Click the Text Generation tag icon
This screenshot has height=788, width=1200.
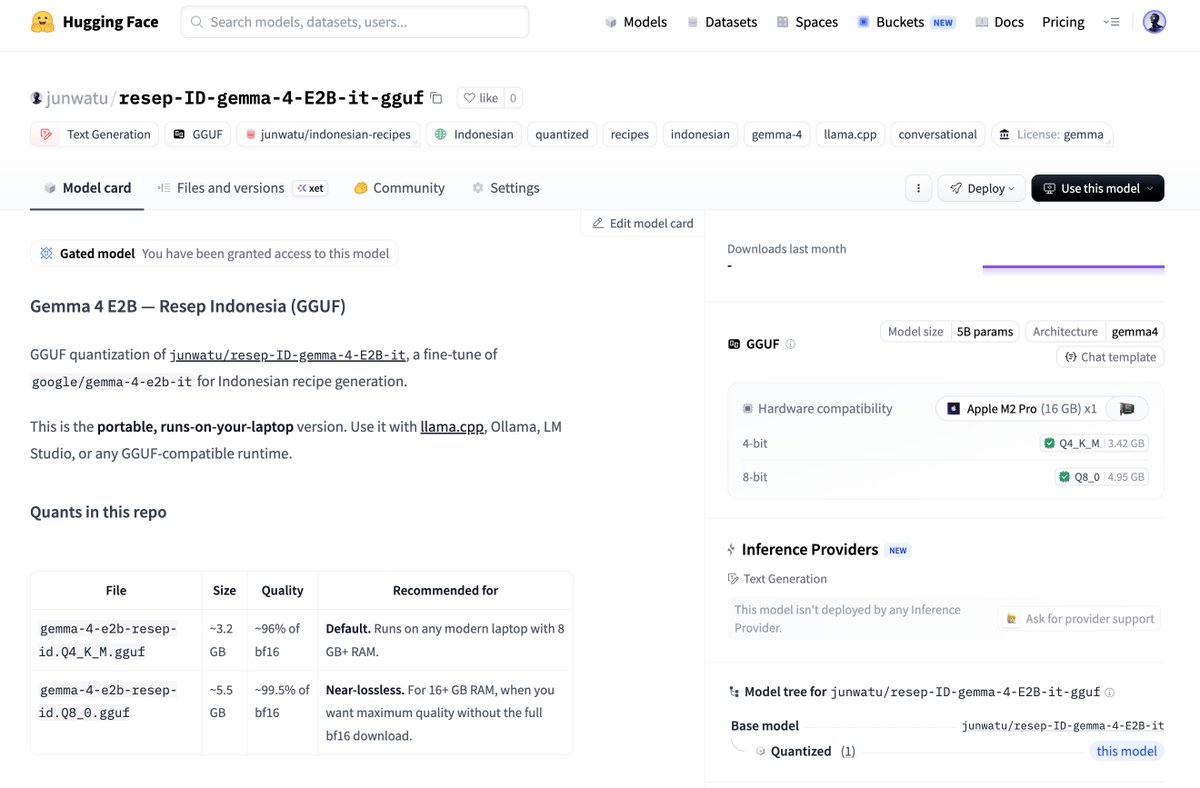click(x=46, y=134)
